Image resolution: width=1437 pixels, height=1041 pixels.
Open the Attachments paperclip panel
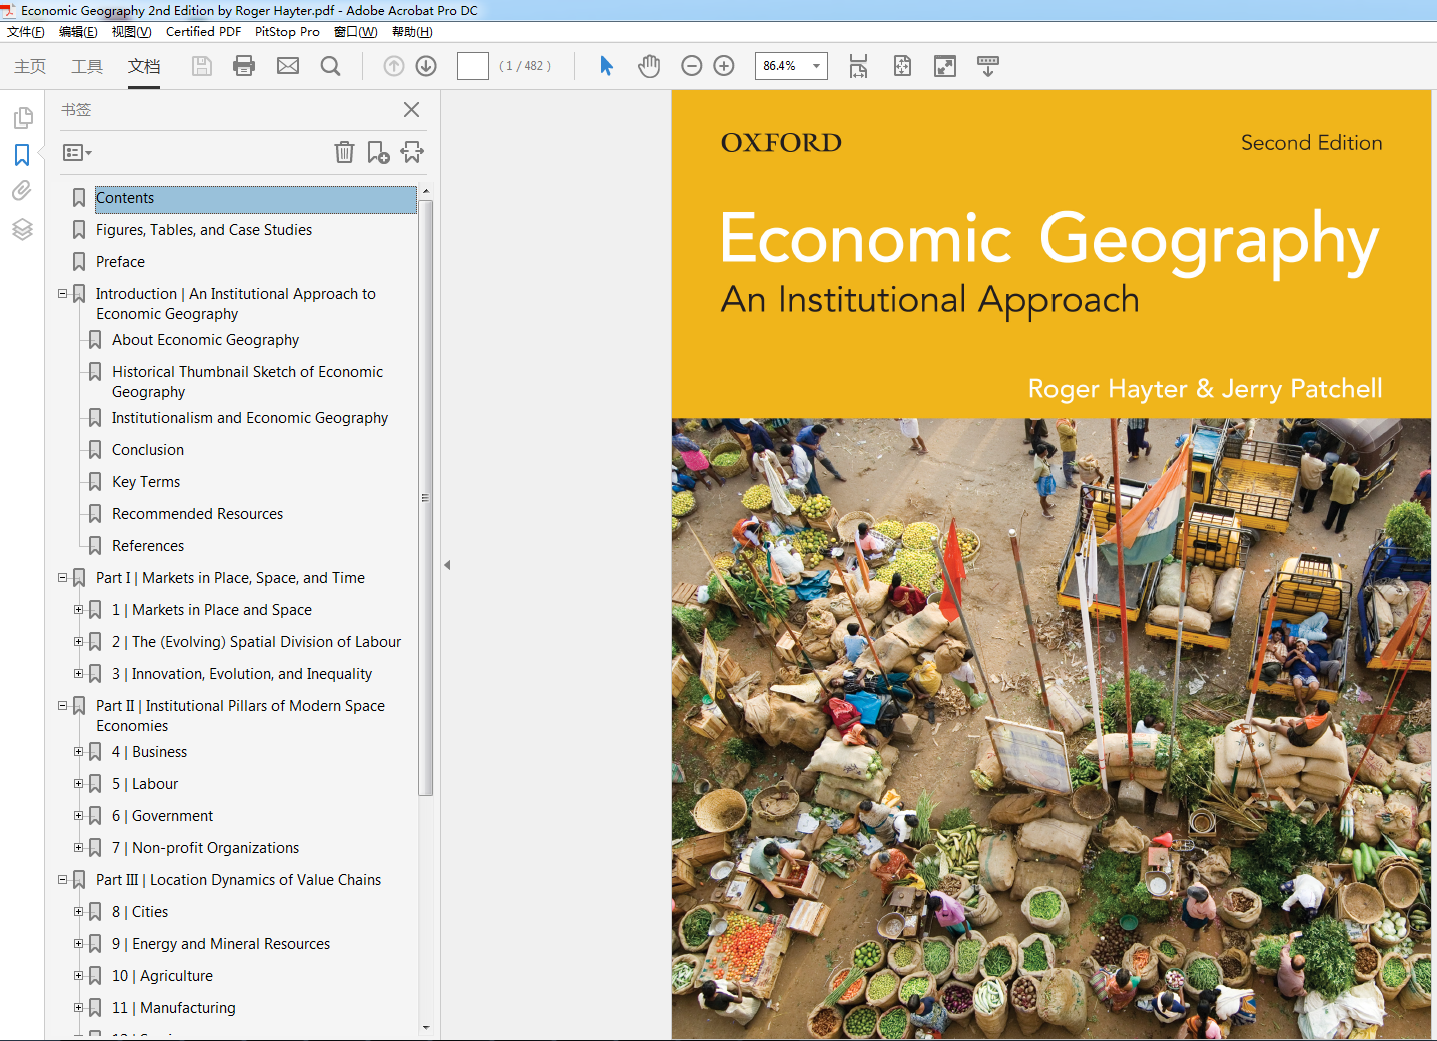tap(22, 191)
